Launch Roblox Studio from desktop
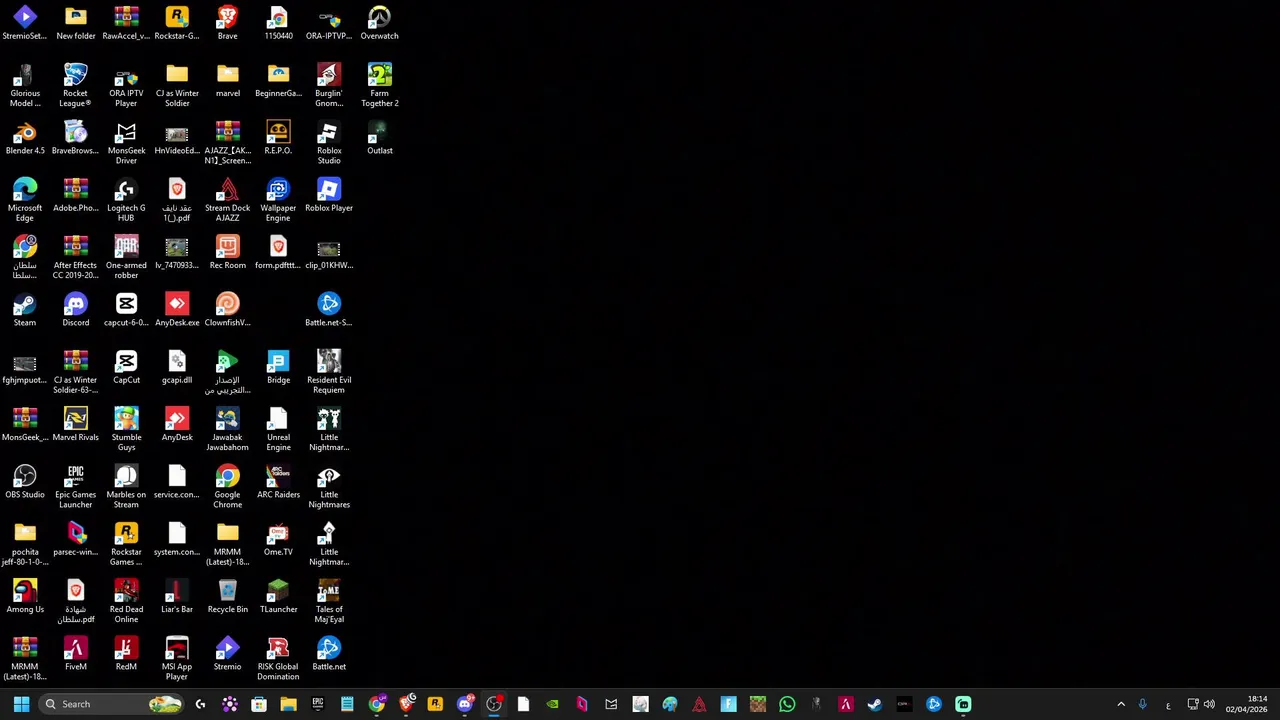Viewport: 1280px width, 720px height. pyautogui.click(x=329, y=143)
